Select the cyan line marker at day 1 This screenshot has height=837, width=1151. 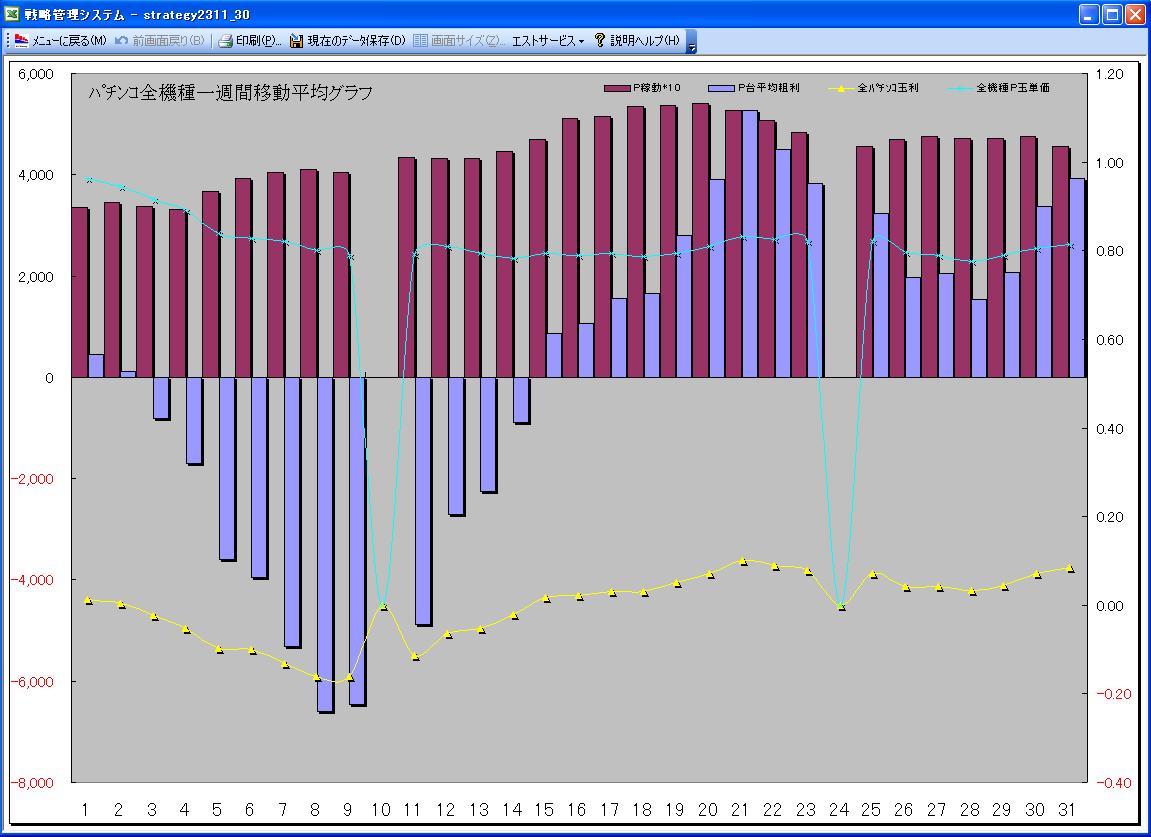88,179
